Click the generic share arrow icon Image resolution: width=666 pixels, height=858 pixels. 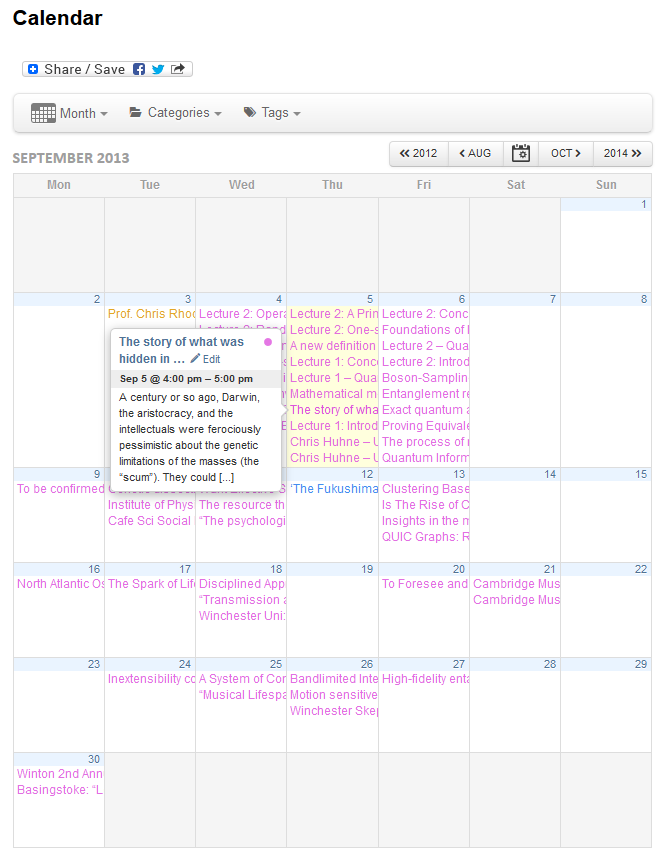pos(178,69)
